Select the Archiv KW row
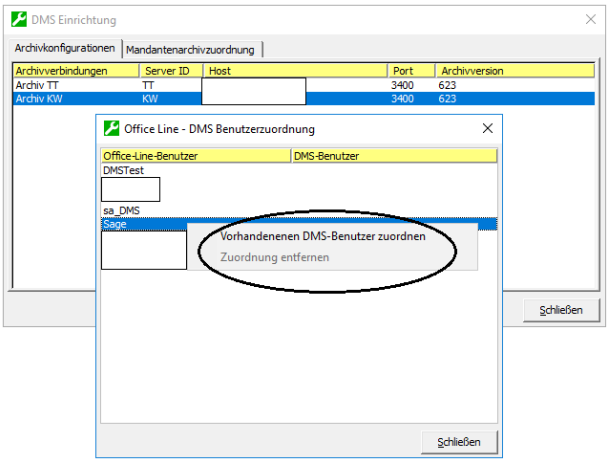 (x=38, y=99)
